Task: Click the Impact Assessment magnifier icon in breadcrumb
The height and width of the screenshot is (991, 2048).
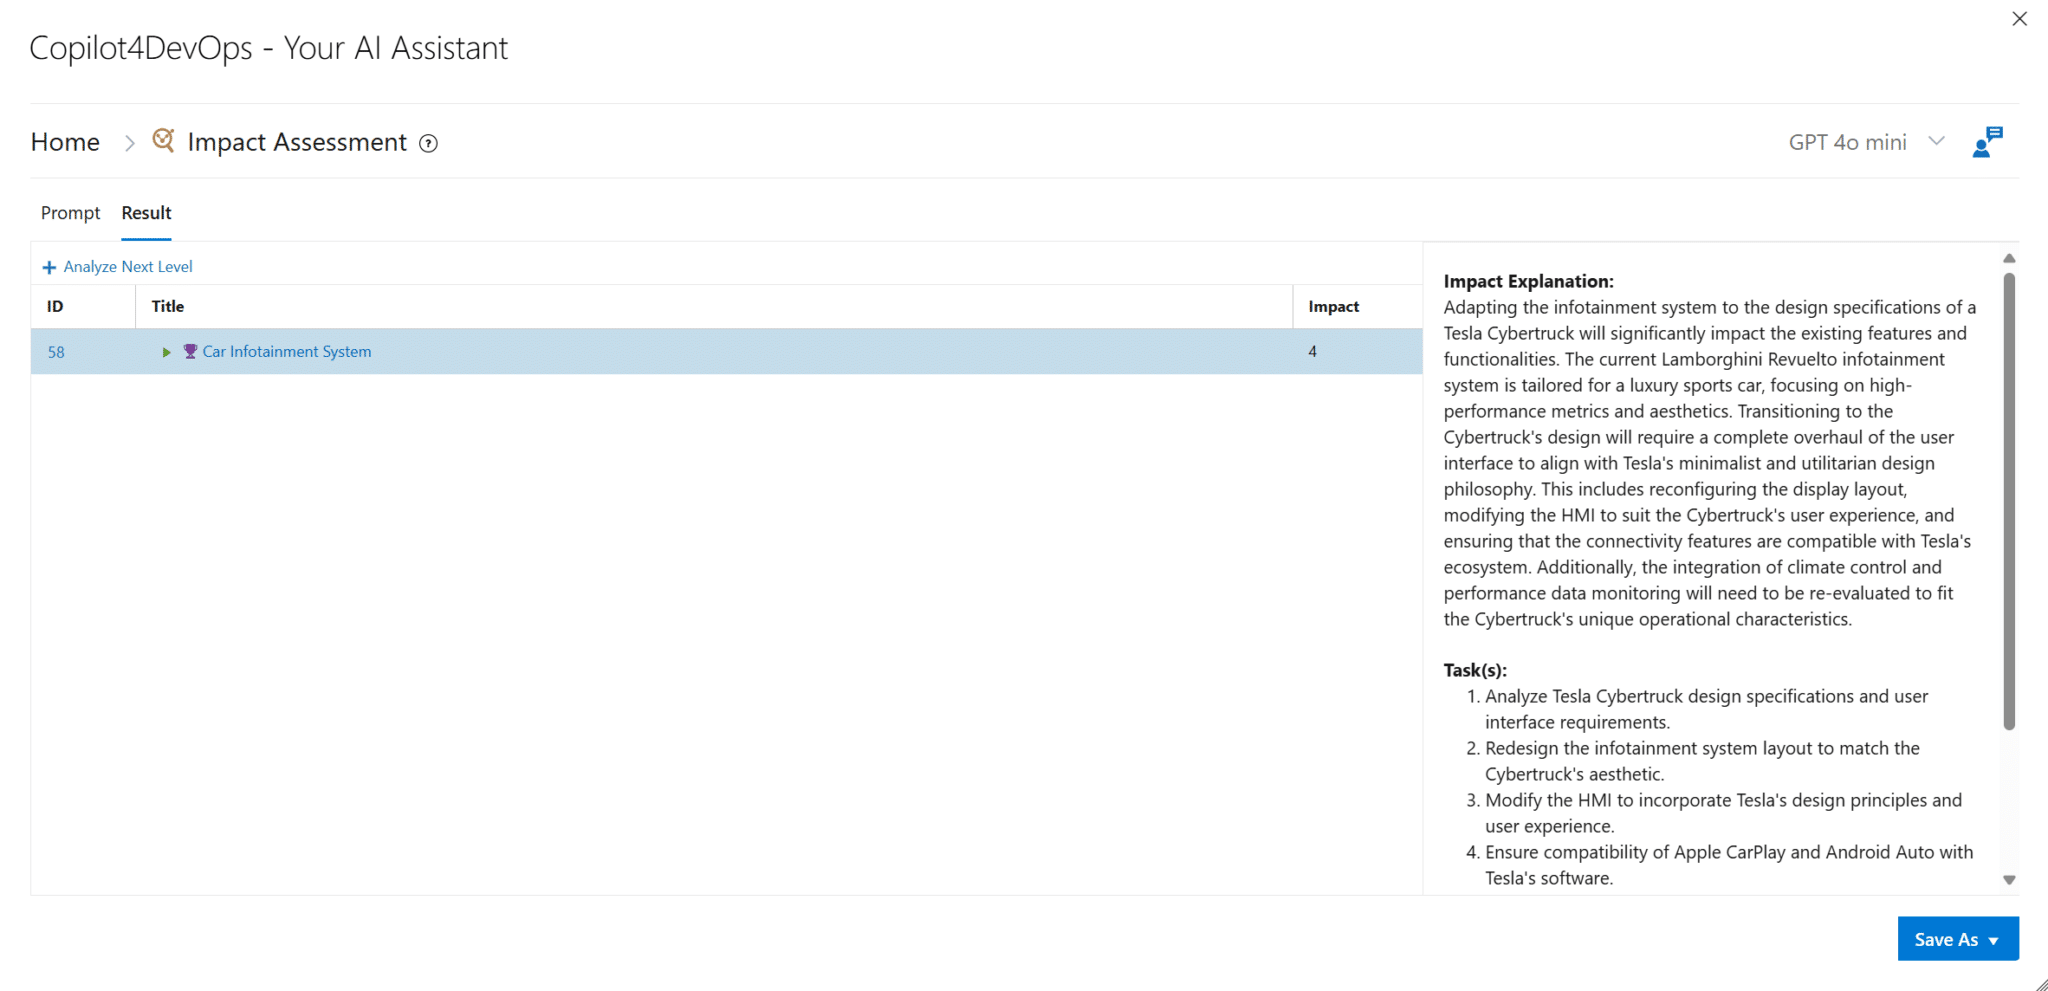Action: 164,141
